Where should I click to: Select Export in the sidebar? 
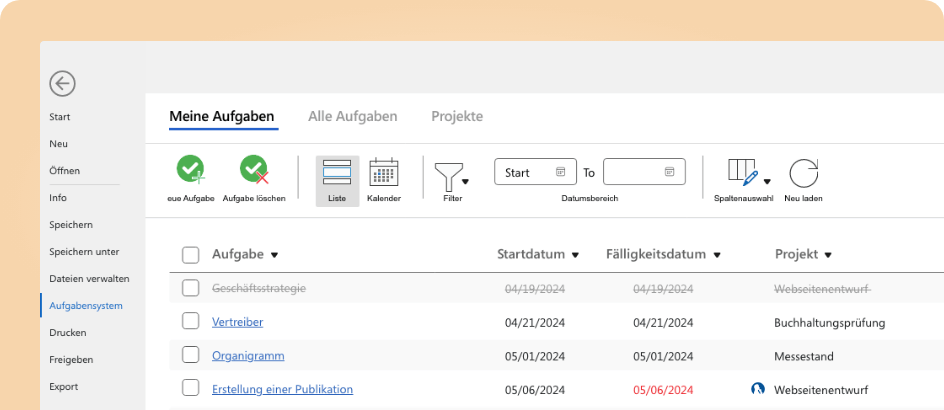pyautogui.click(x=64, y=387)
